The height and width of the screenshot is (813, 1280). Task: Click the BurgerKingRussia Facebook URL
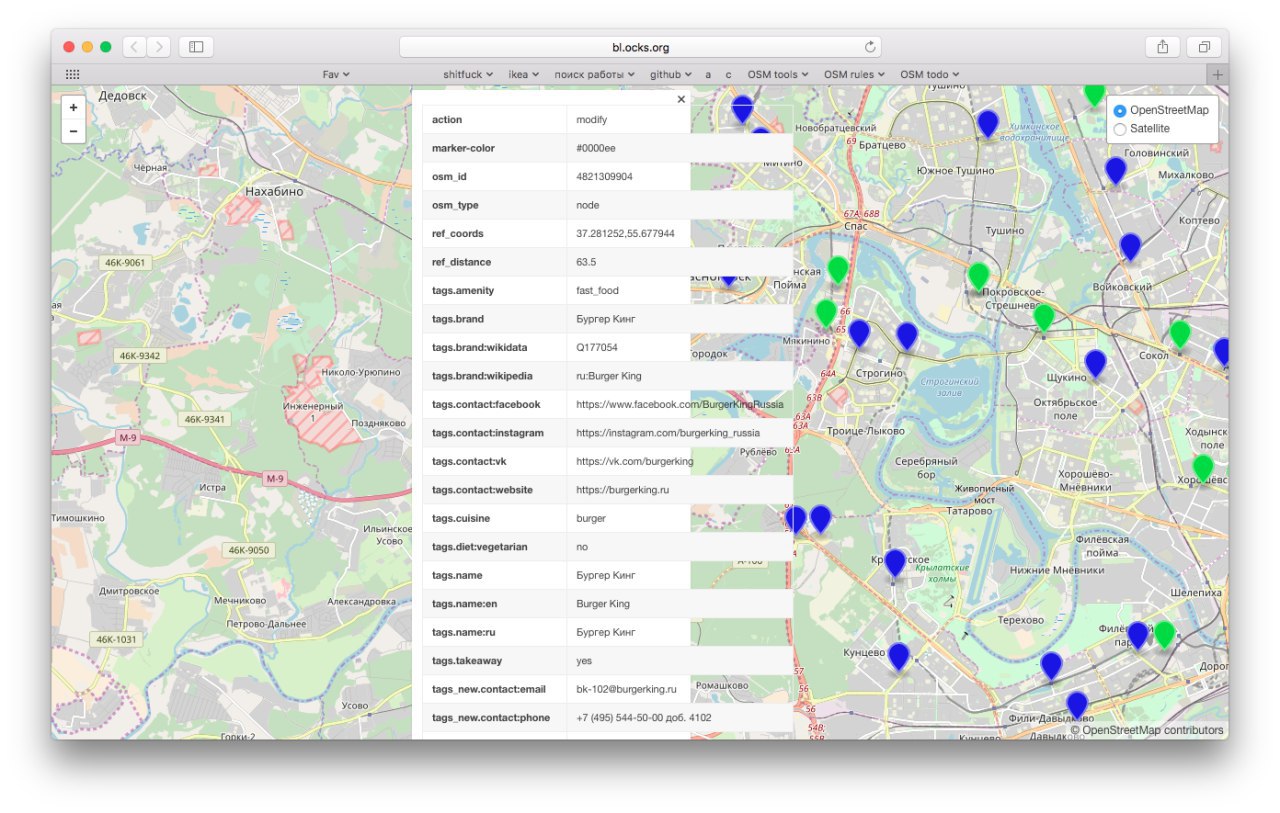(680, 405)
